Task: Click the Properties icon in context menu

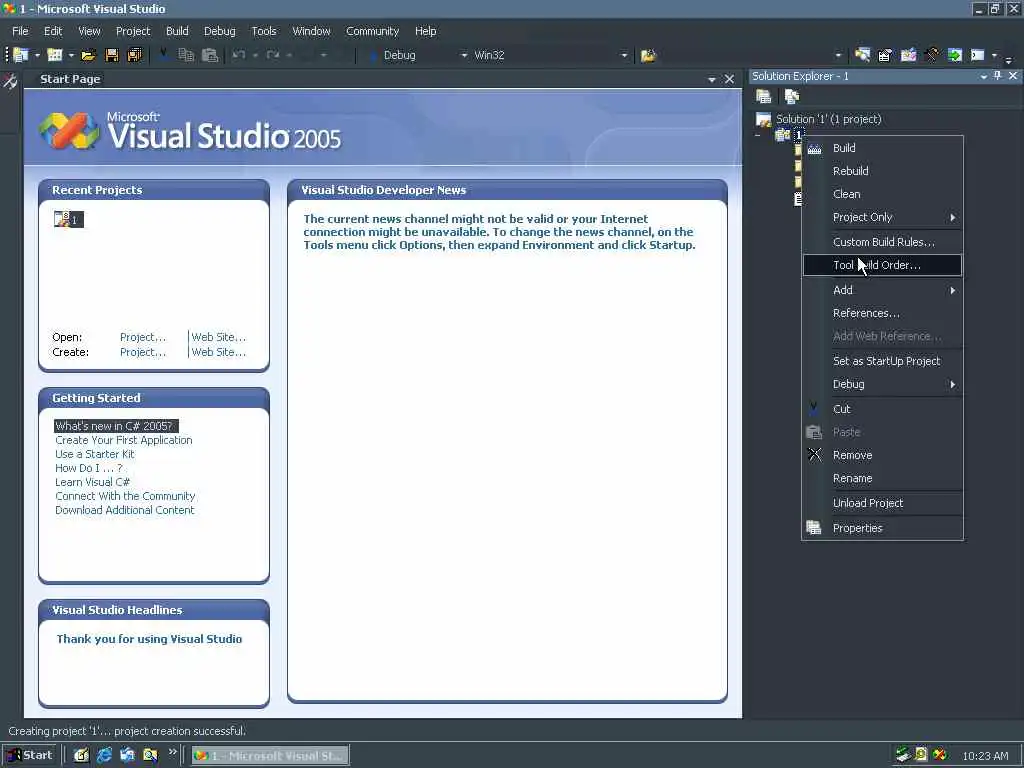Action: (x=814, y=528)
